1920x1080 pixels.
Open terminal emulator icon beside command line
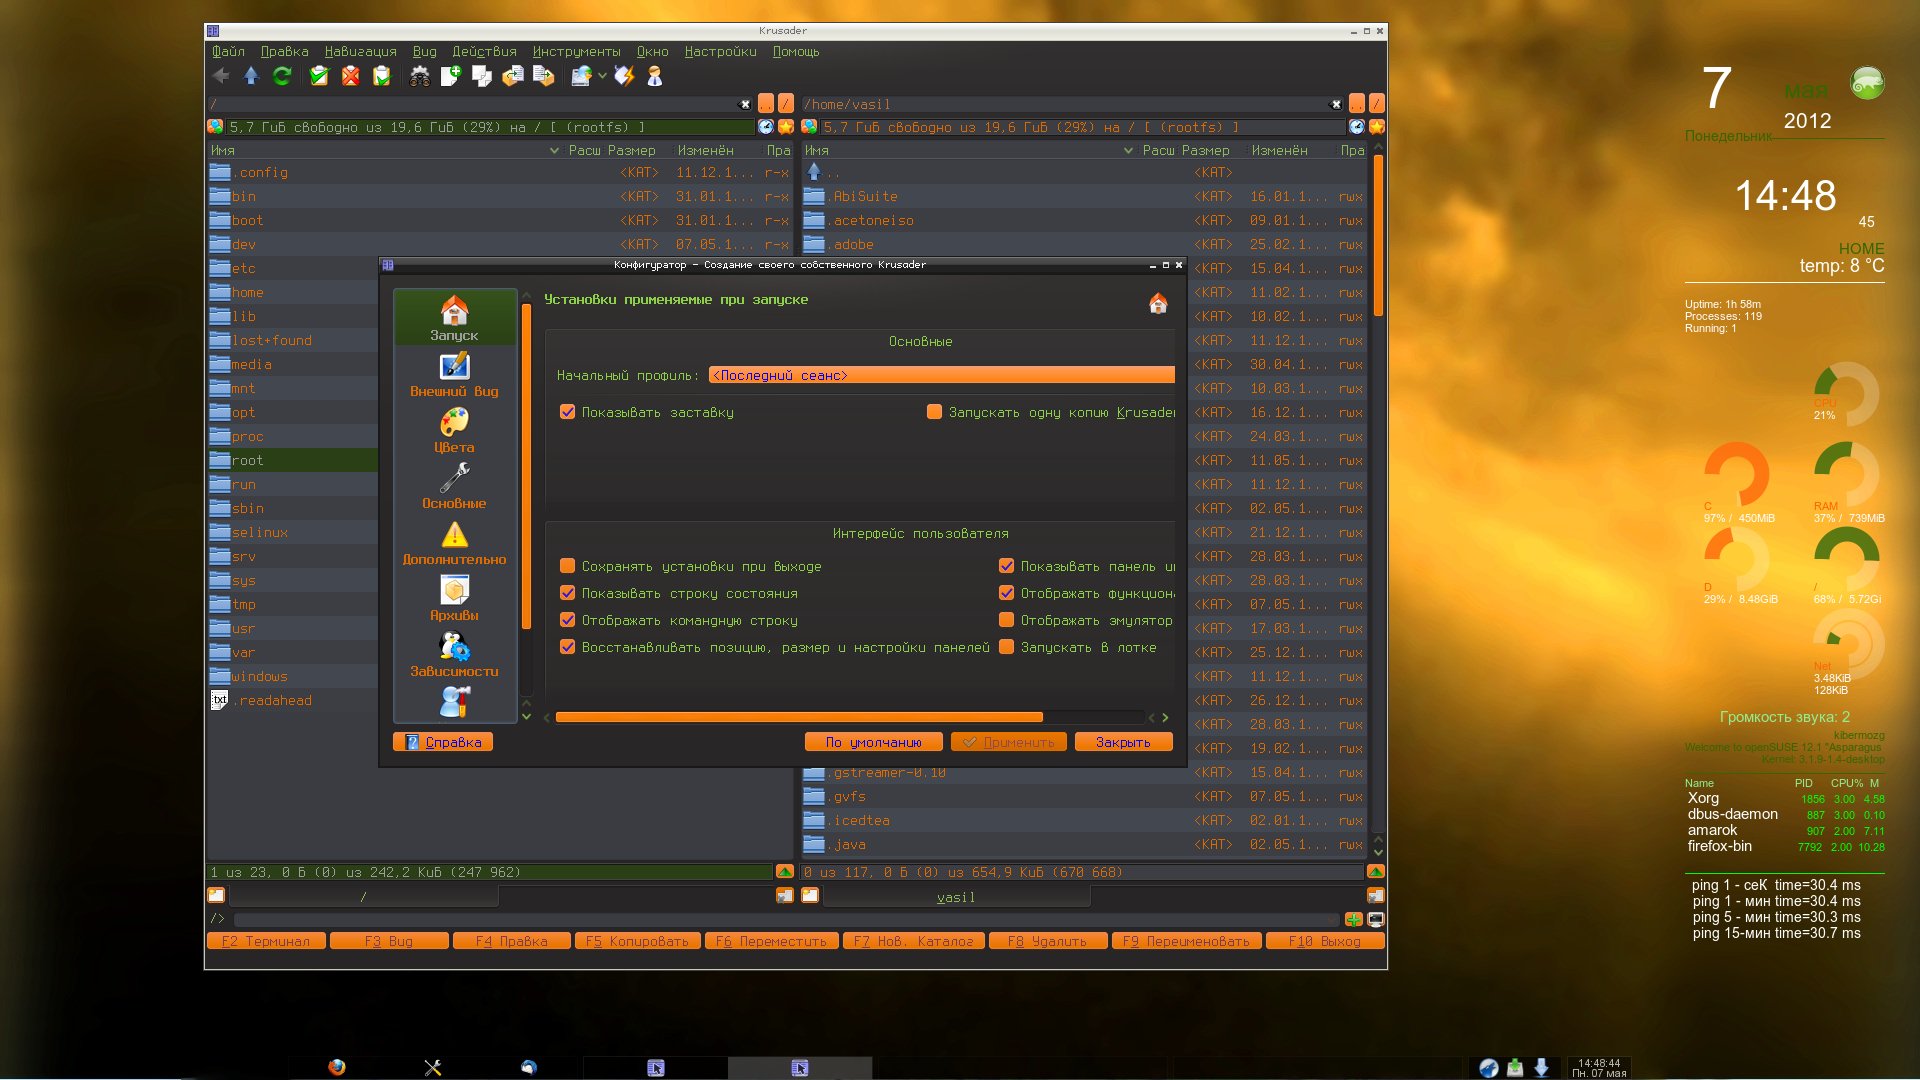(1376, 919)
